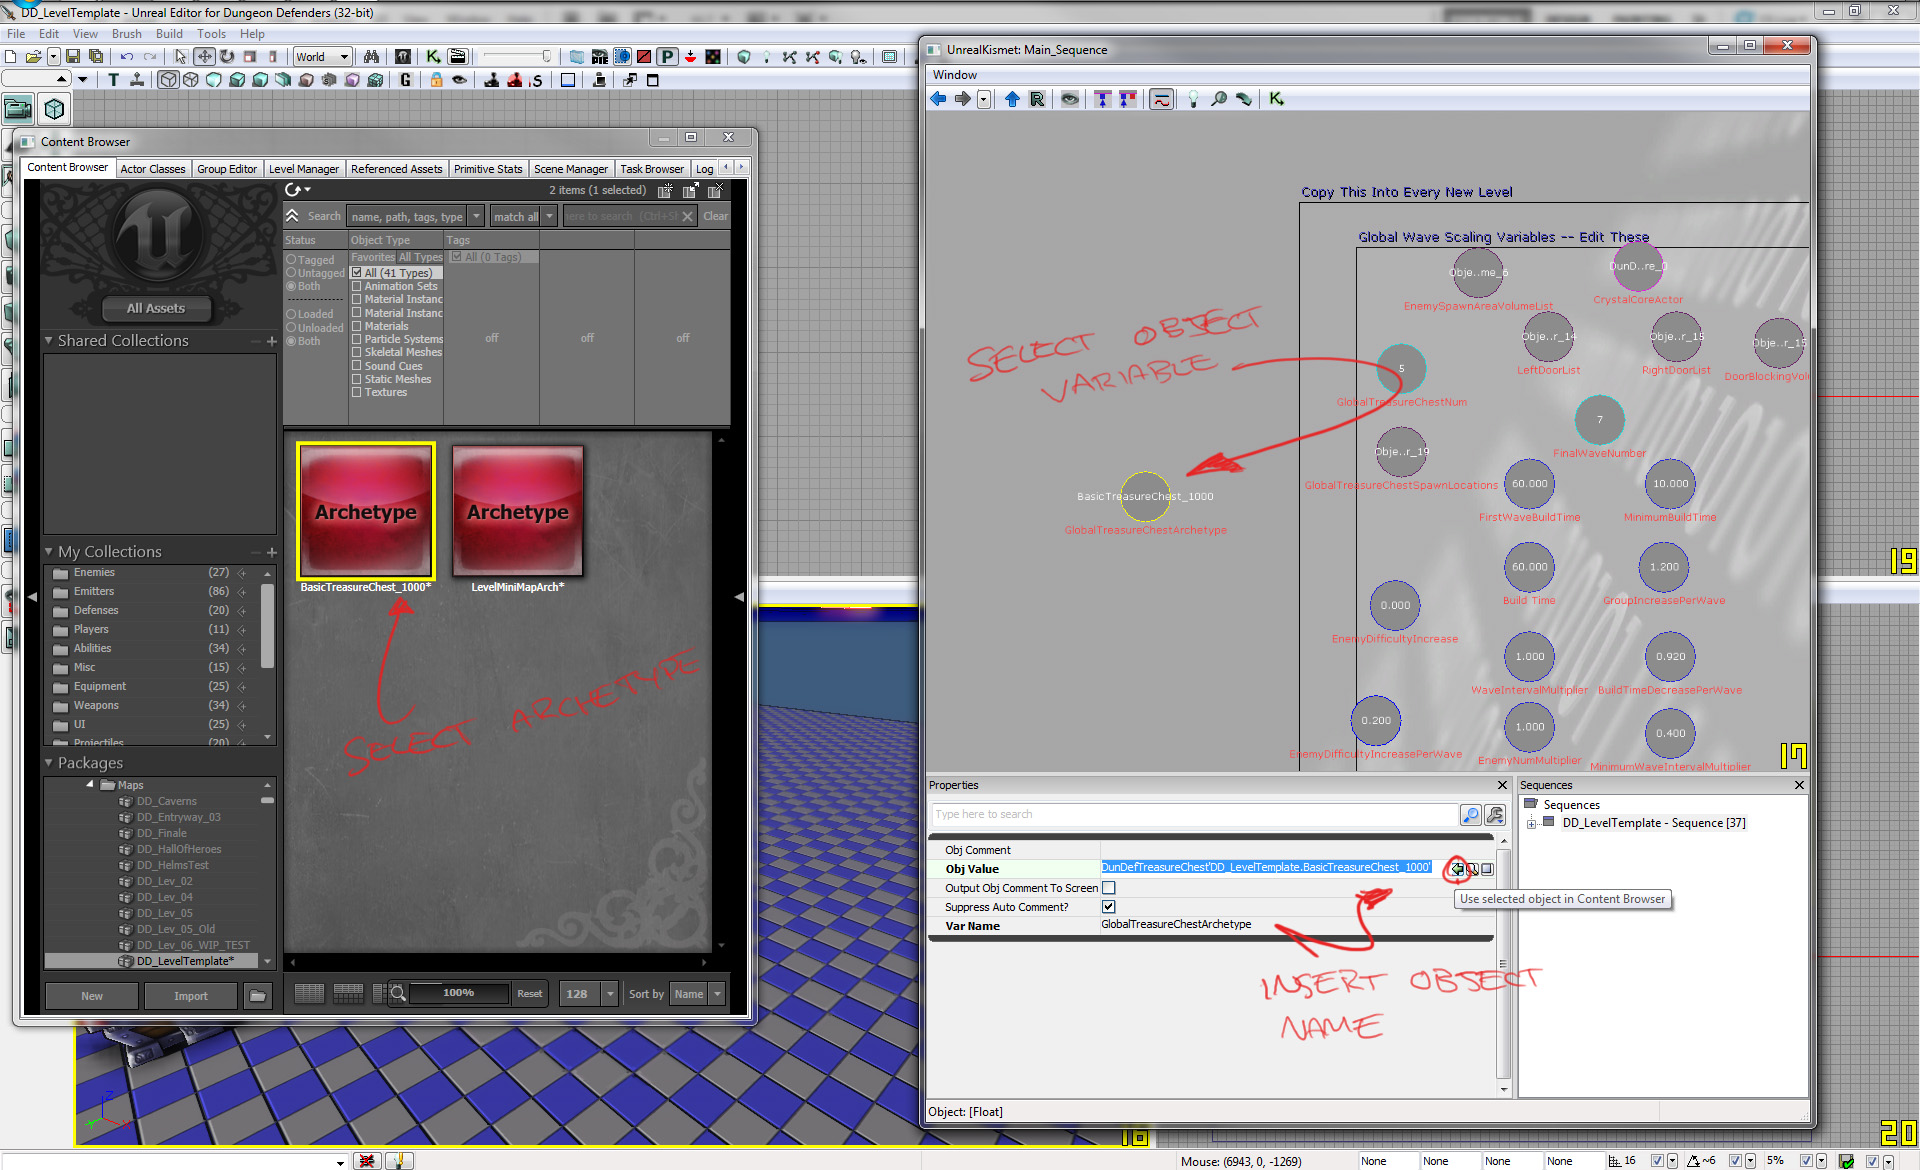This screenshot has height=1170, width=1920.
Task: Click Use selected object in Content Browser arrow
Action: [1458, 869]
